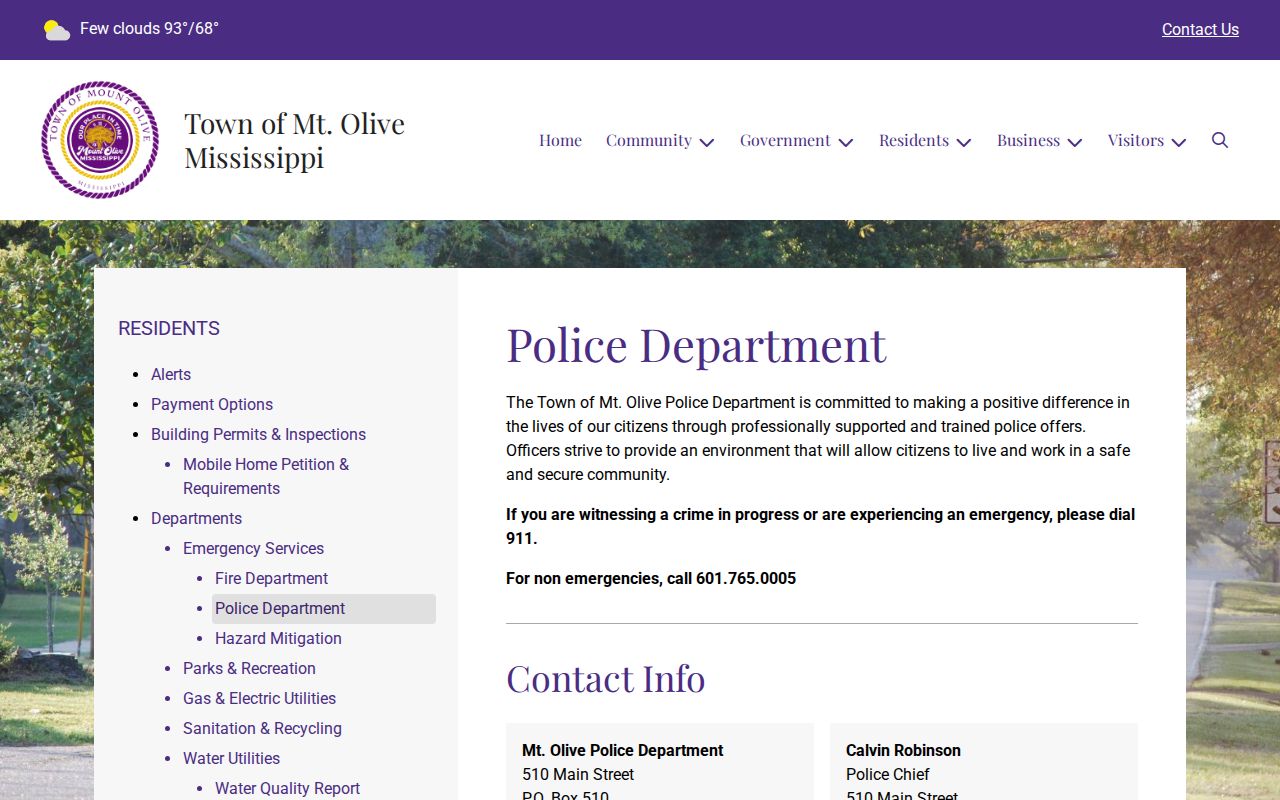Expand the Government menu chevron
Image resolution: width=1280 pixels, height=800 pixels.
click(846, 142)
